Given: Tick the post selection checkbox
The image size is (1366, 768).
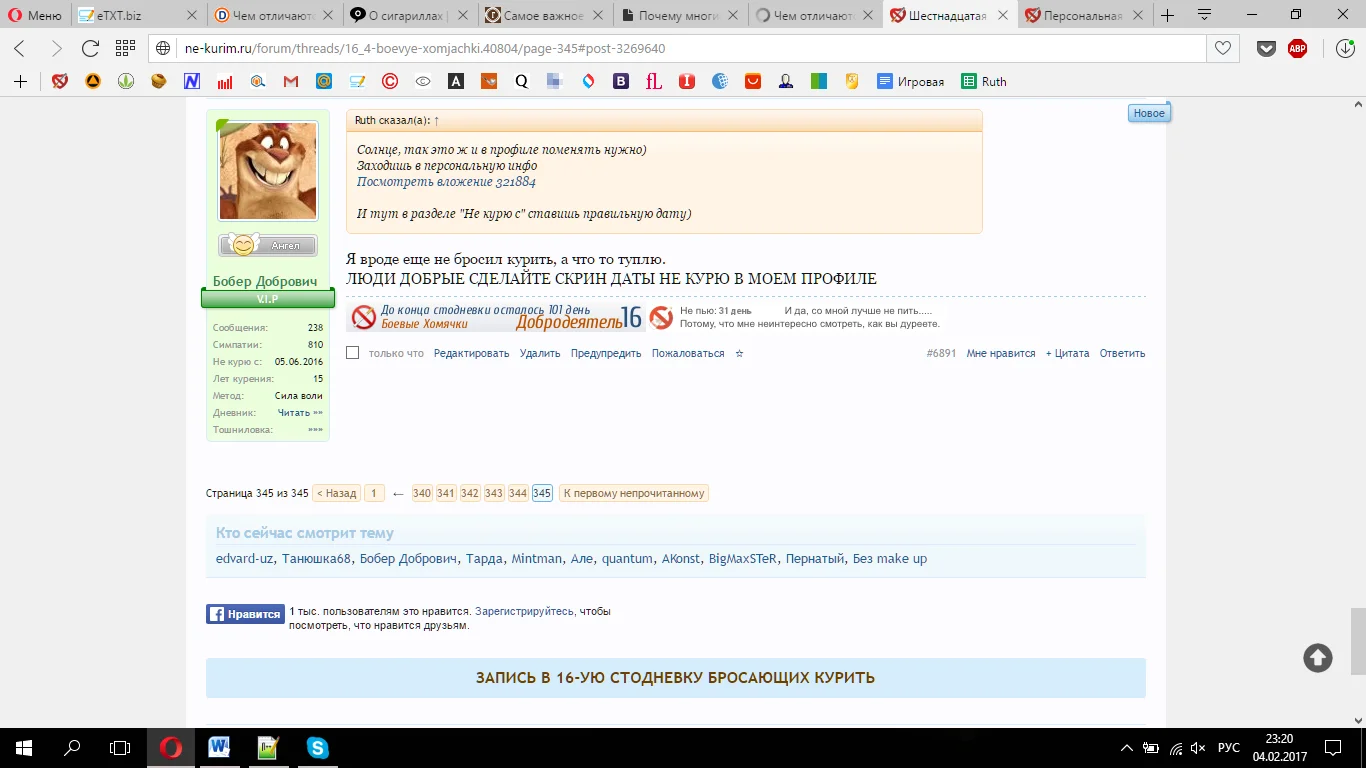Looking at the screenshot, I should tap(352, 352).
